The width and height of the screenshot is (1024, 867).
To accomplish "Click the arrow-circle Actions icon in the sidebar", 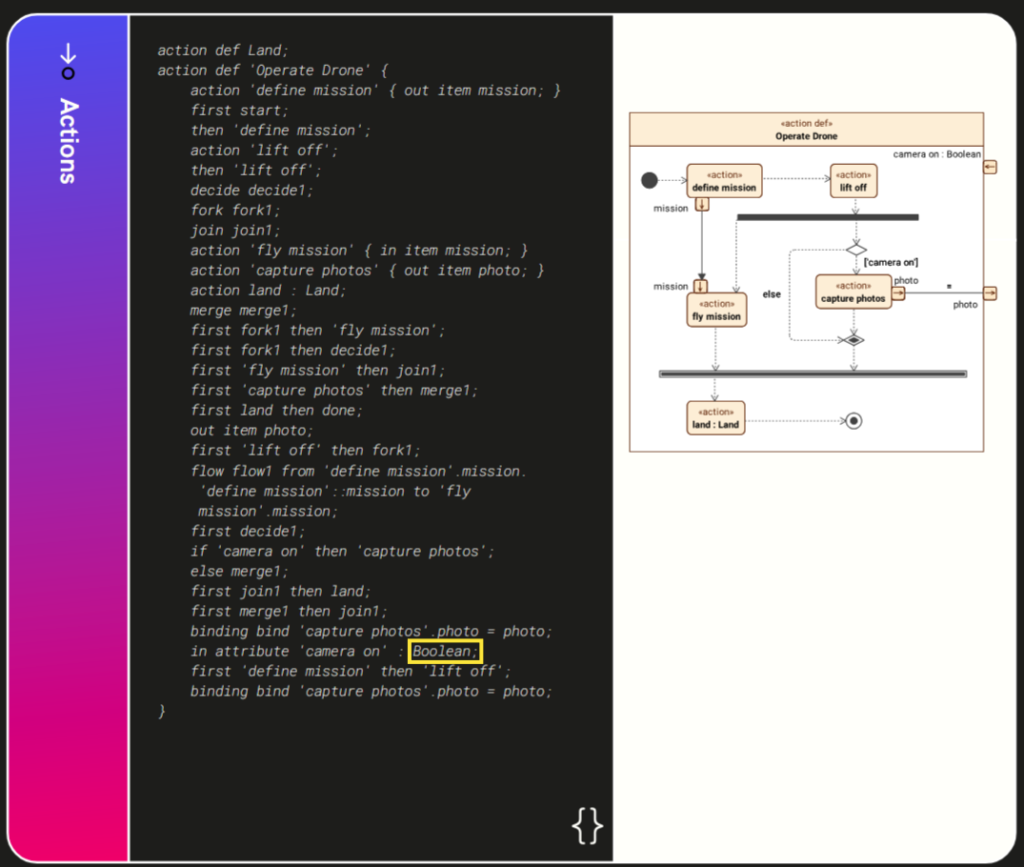I will tap(67, 61).
